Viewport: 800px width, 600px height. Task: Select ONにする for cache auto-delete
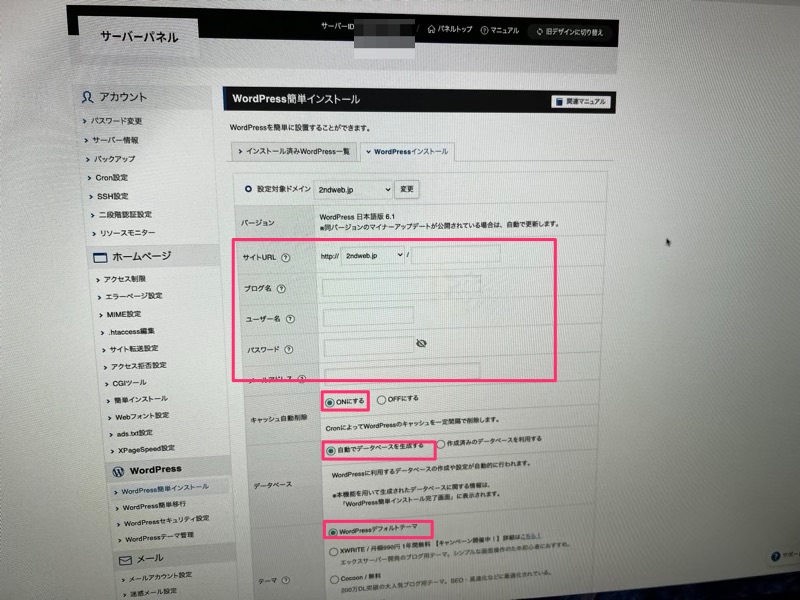click(330, 403)
